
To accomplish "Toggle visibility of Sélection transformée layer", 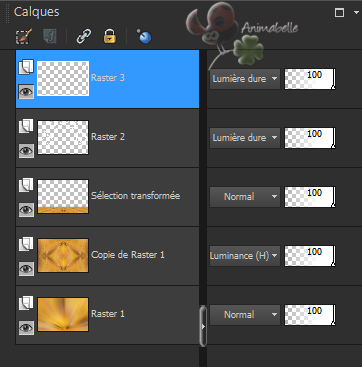I will point(26,210).
